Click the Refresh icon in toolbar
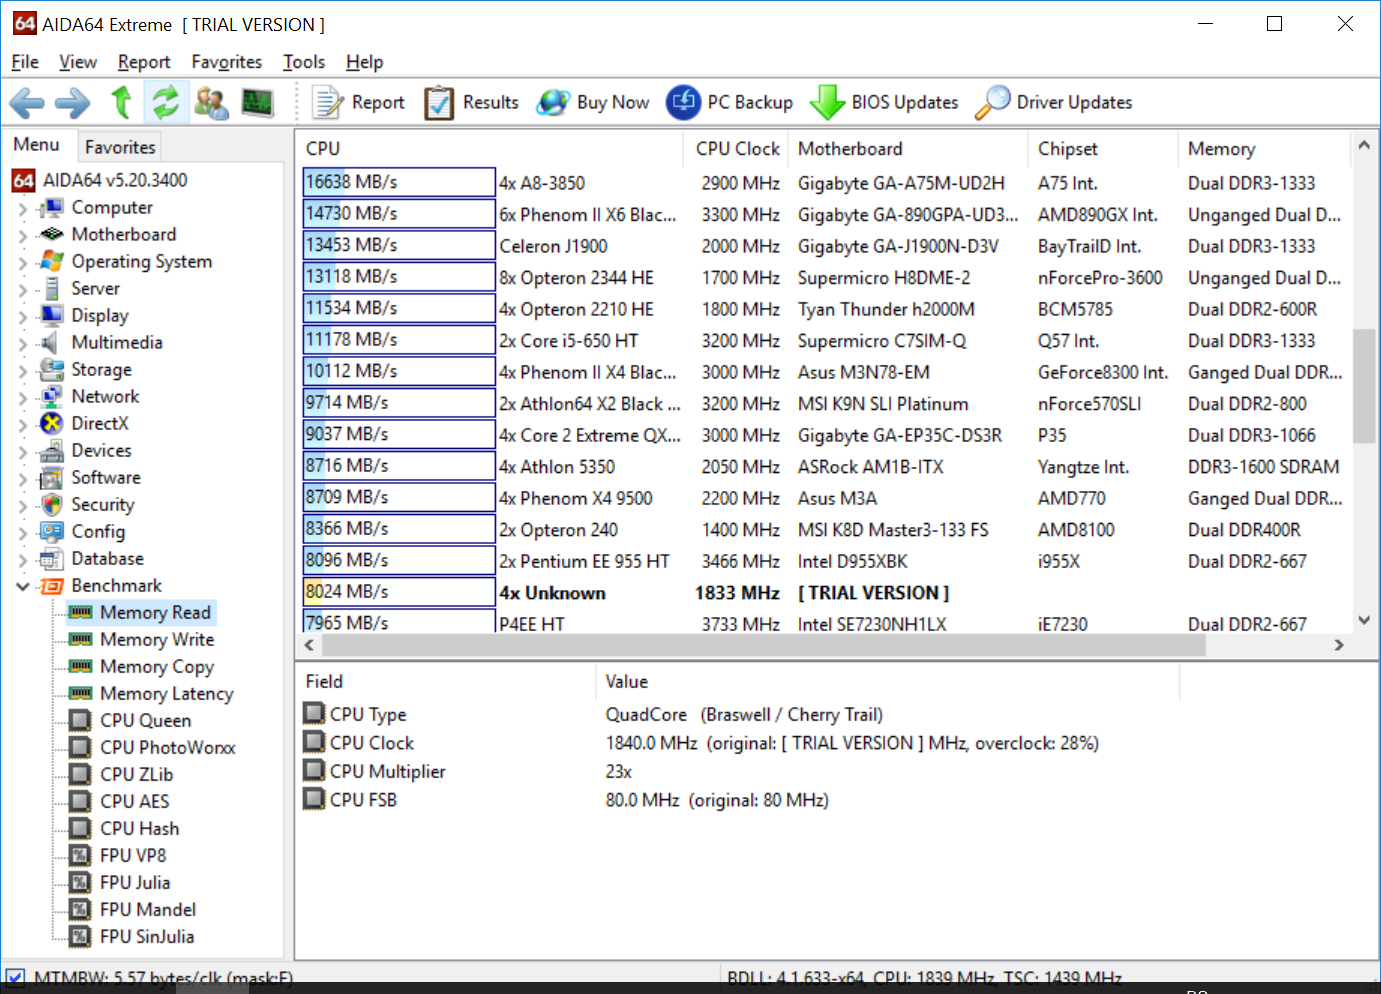1381x994 pixels. click(166, 102)
